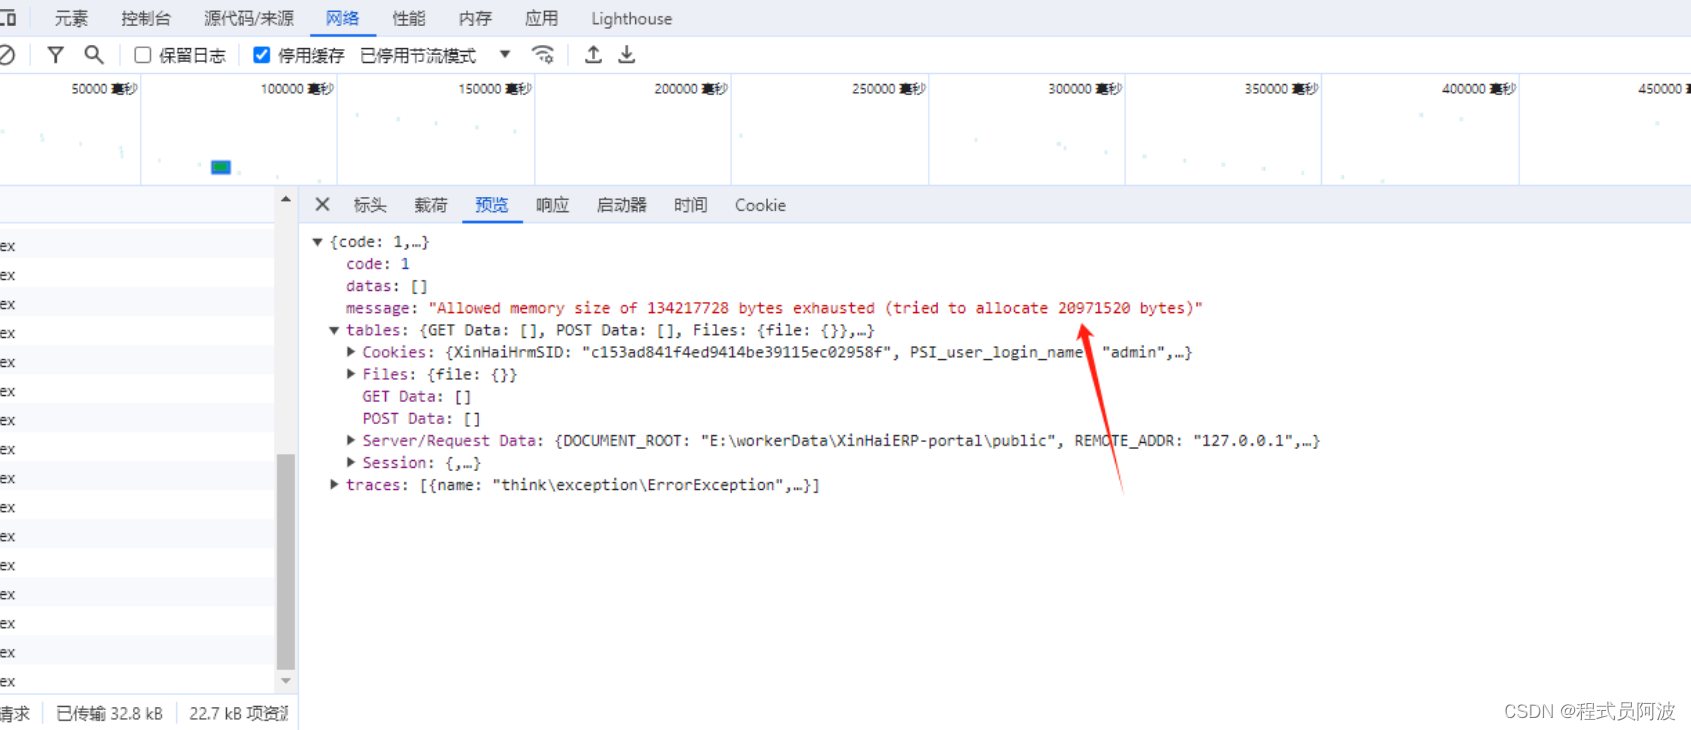
Task: Open the 内存 panel tab
Action: pos(475,18)
